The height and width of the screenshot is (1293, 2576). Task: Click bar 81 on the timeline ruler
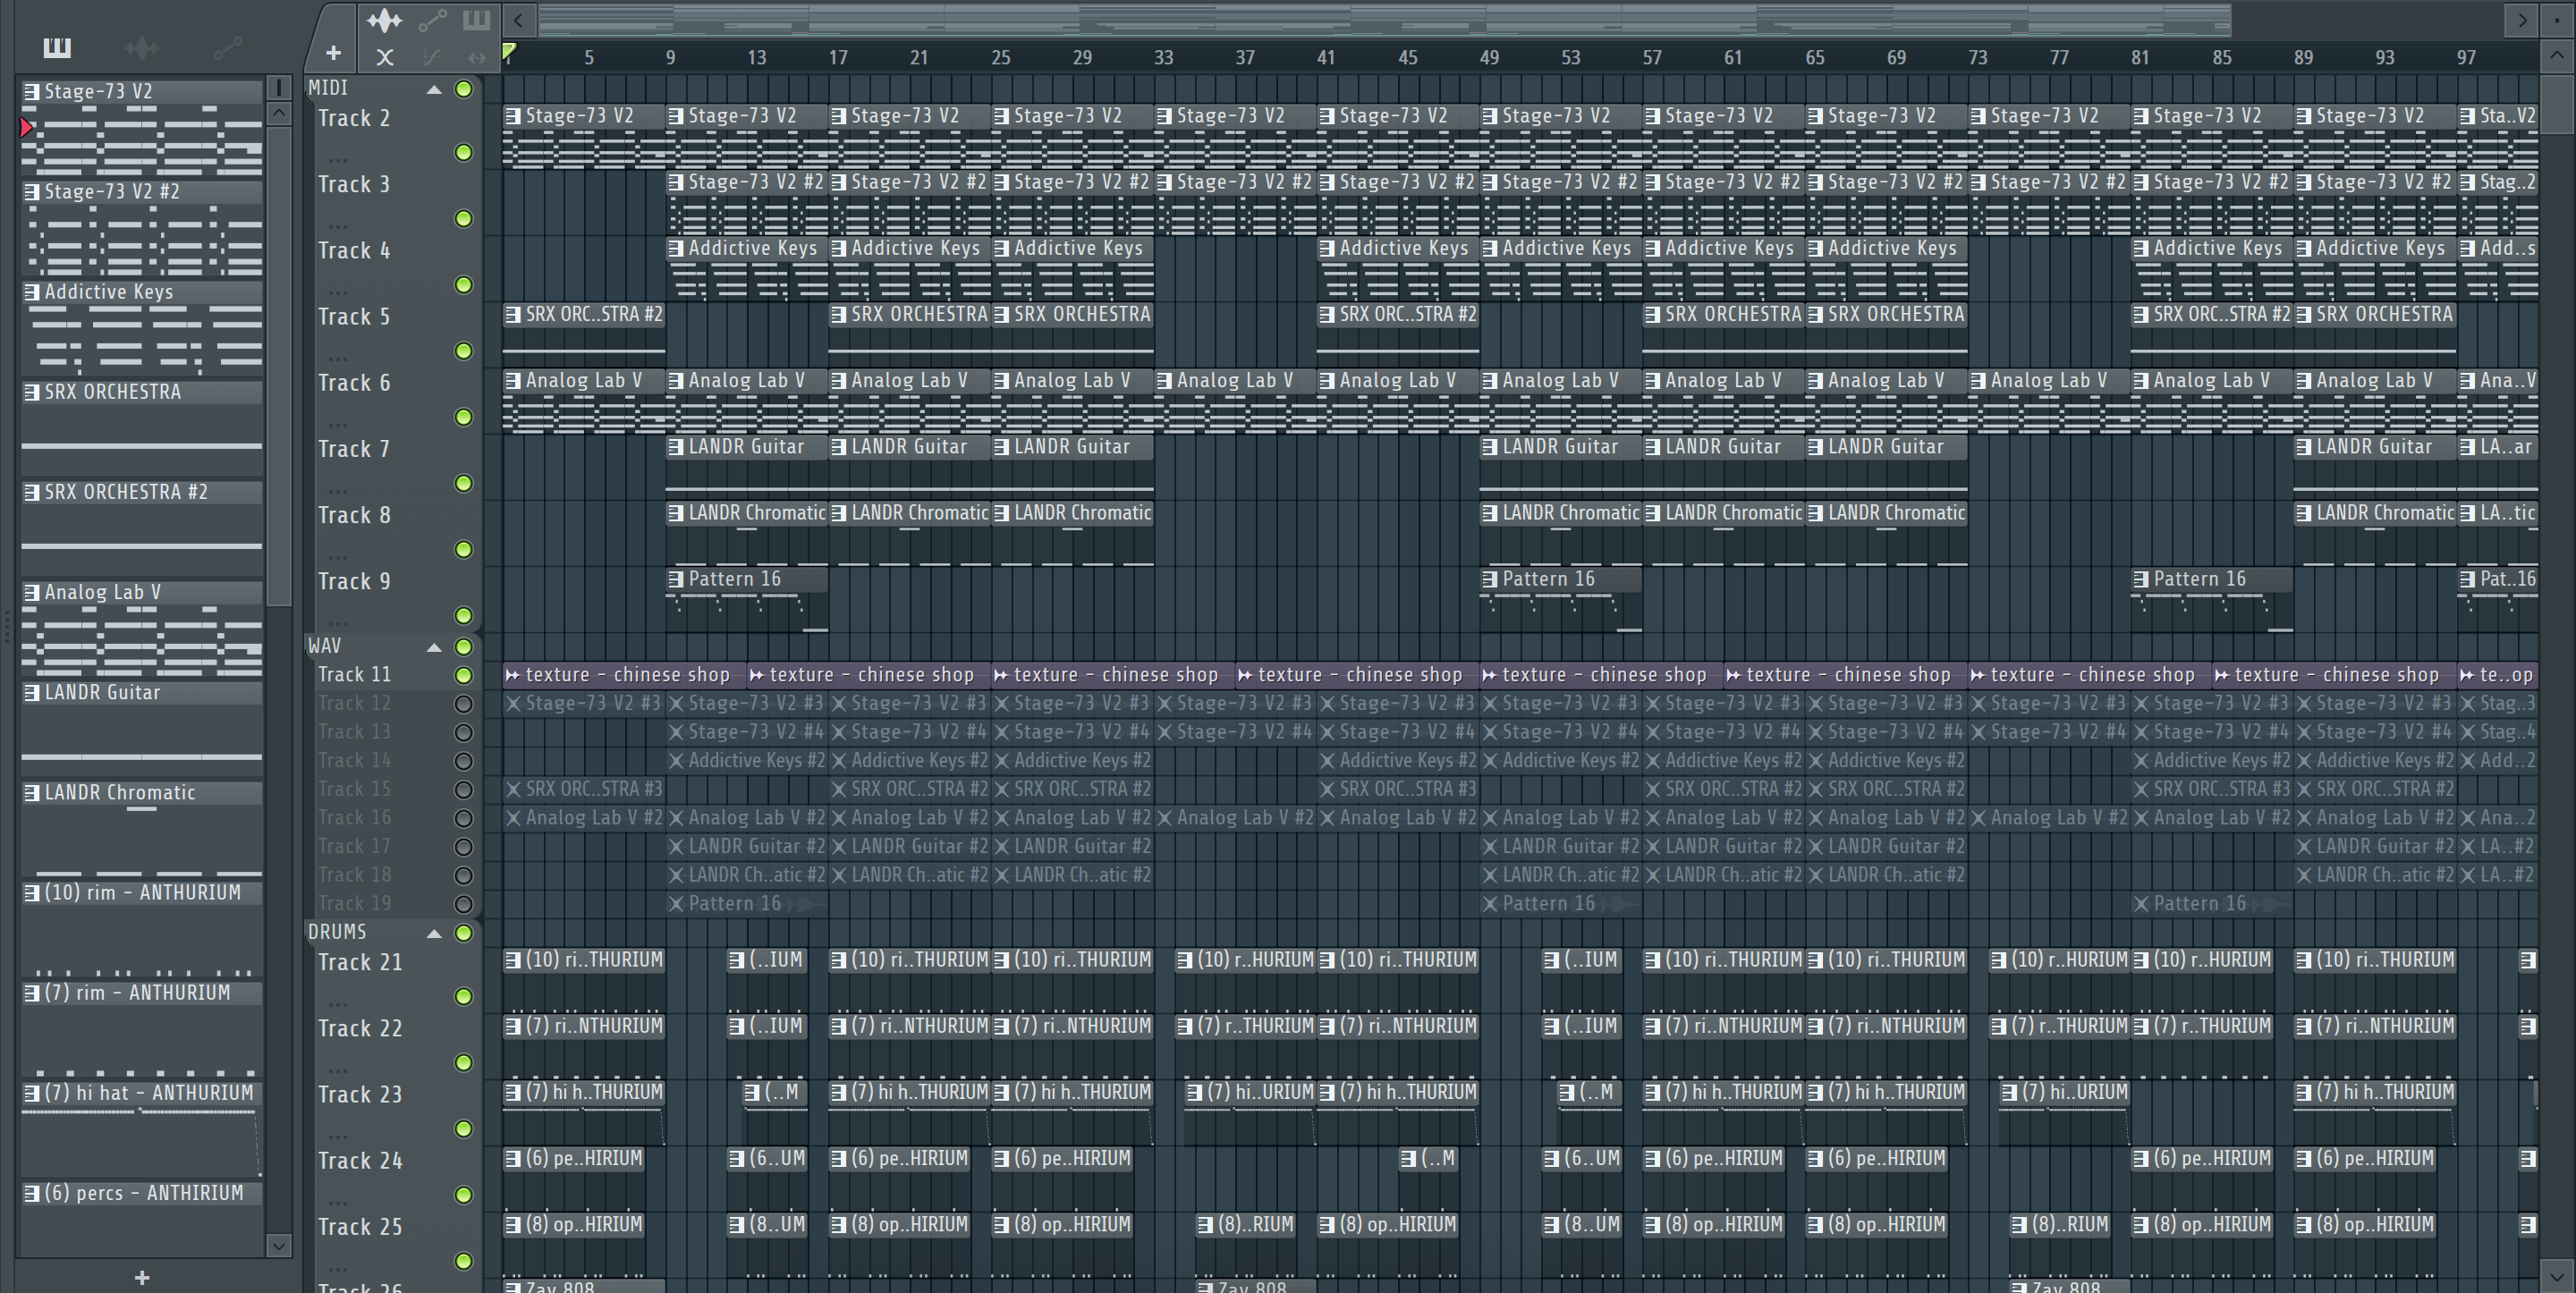(2140, 58)
